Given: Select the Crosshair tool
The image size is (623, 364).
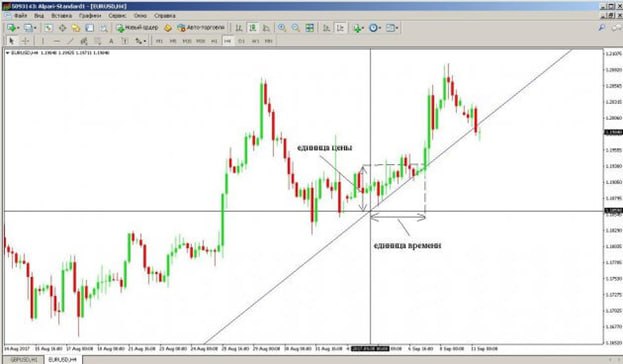Looking at the screenshot, I should pyautogui.click(x=25, y=41).
